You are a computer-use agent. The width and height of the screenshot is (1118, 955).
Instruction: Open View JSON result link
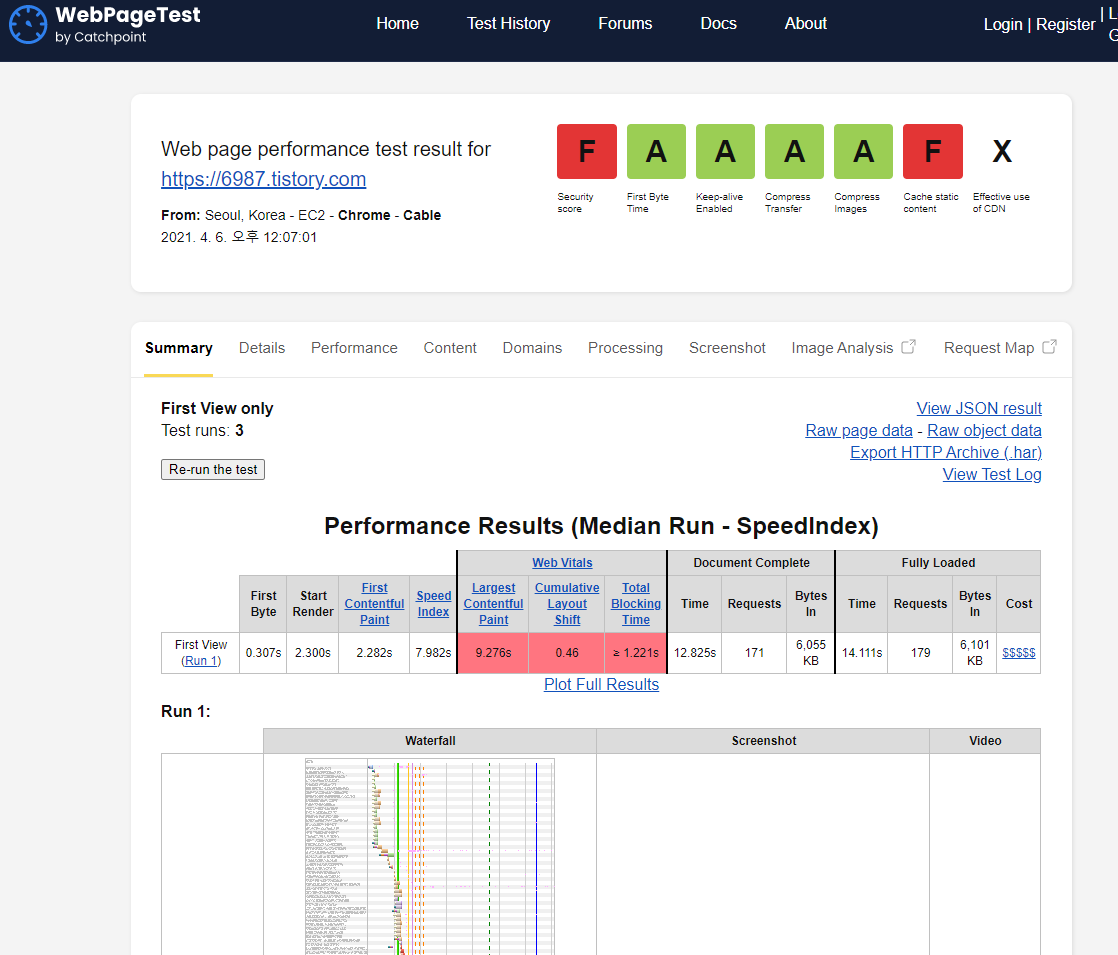click(x=979, y=409)
